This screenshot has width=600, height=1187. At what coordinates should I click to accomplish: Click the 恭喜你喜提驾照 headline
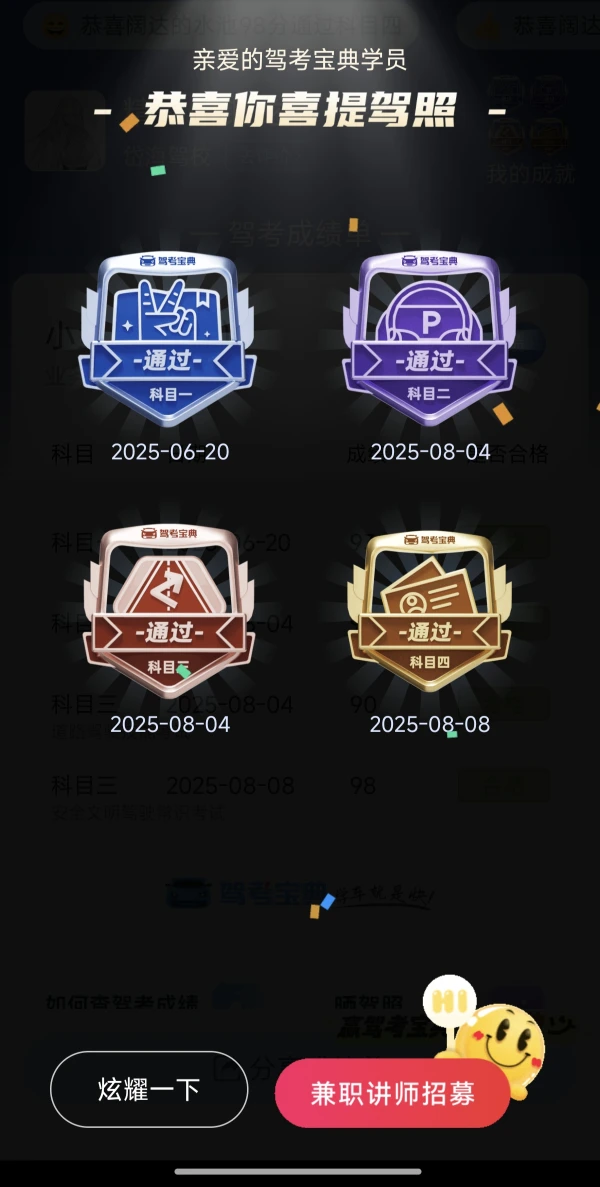[x=300, y=111]
